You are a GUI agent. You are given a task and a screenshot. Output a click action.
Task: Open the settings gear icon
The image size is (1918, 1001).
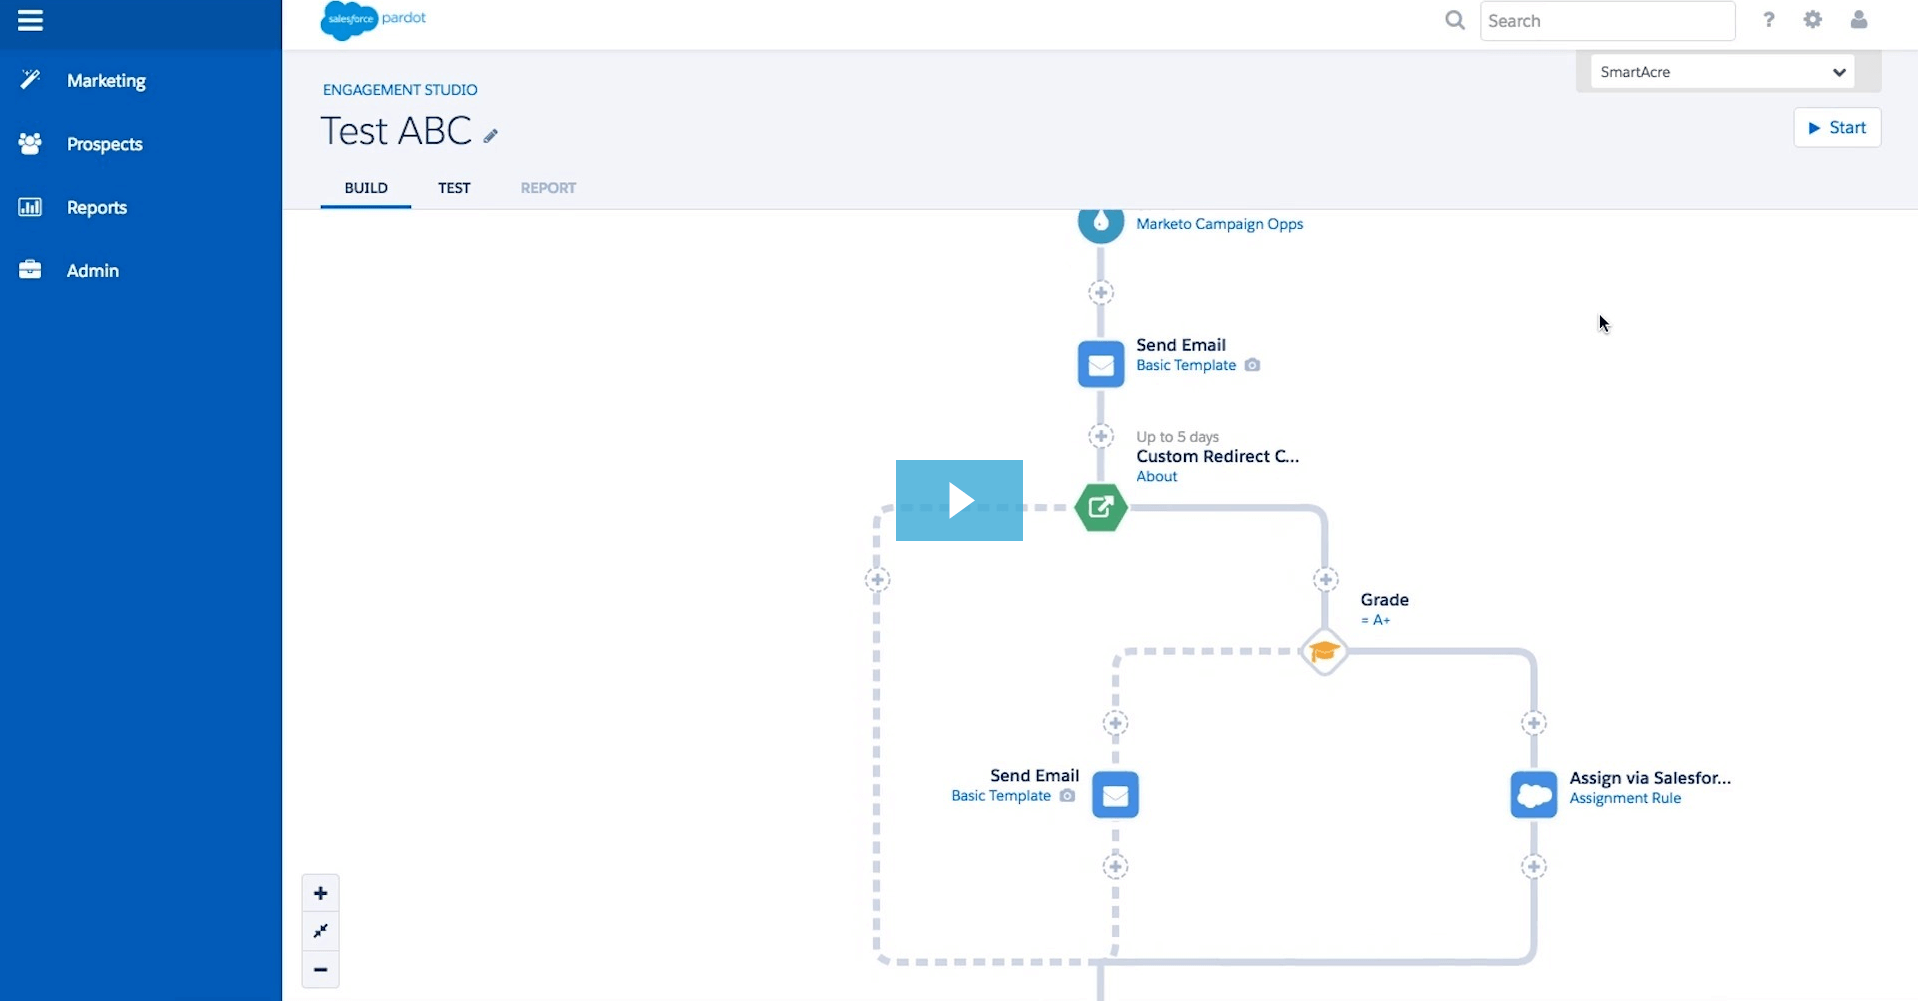[1813, 19]
